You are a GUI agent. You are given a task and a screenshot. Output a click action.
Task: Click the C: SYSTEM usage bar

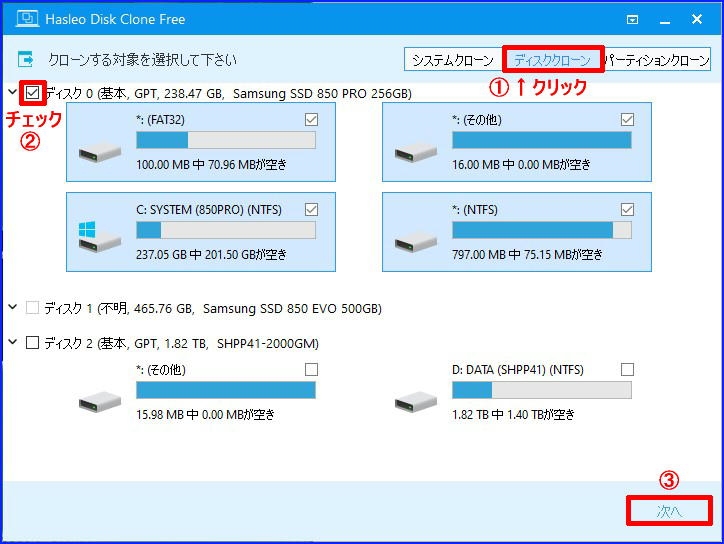[226, 230]
